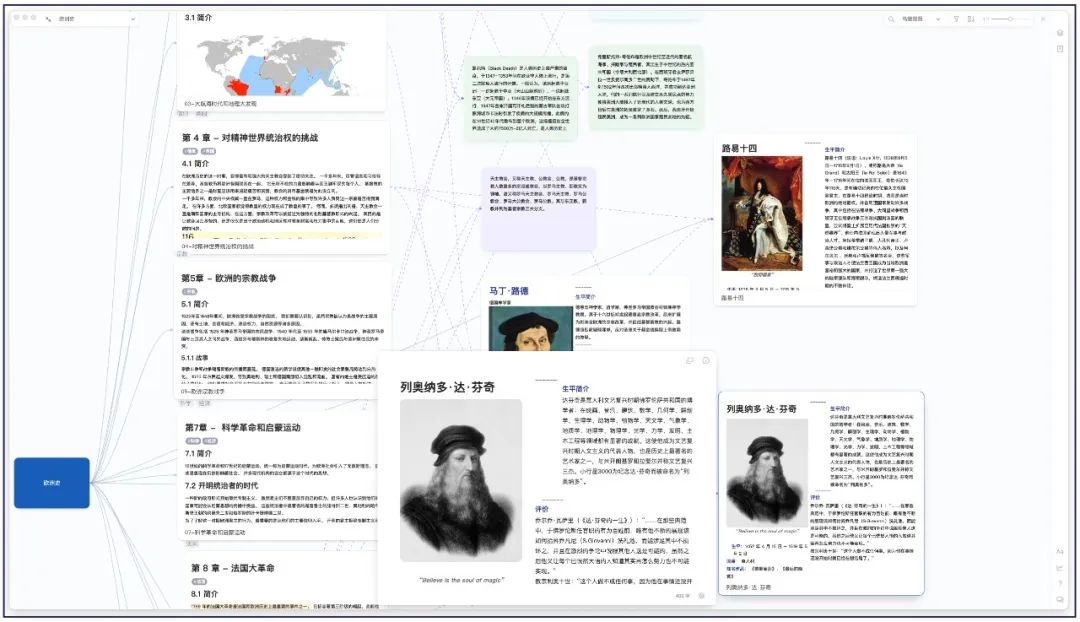Click the large da Vinci portrait in popup card
The width and height of the screenshot is (1080, 622).
point(461,480)
